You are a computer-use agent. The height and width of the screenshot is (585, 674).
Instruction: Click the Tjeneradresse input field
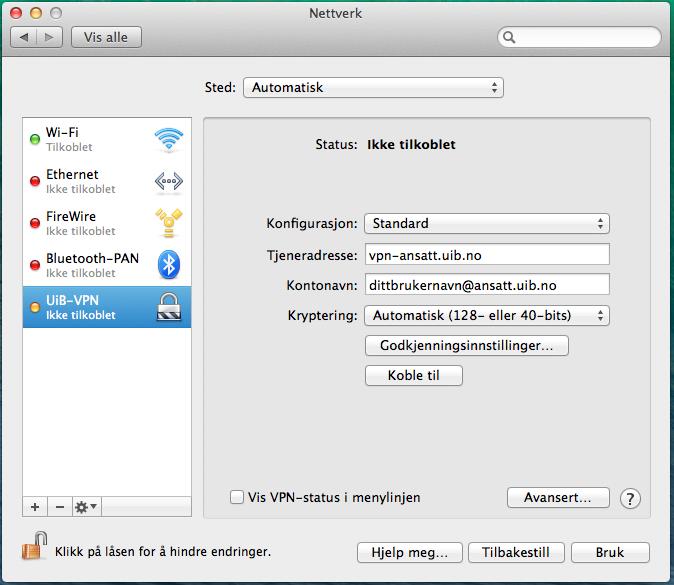[486, 254]
